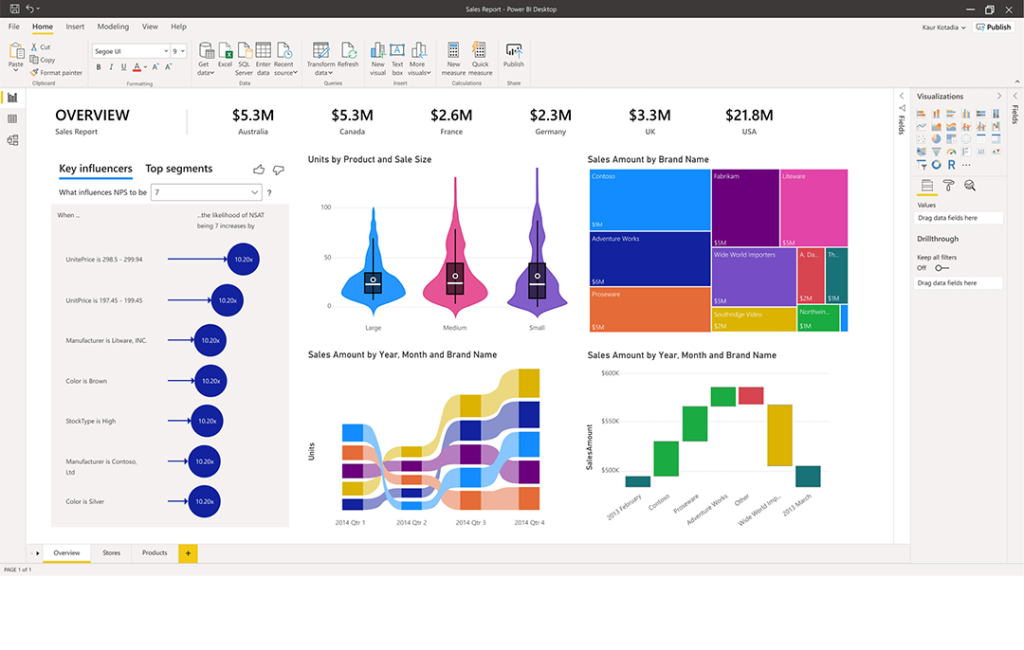The image size is (1024, 650).
Task: Switch to the Insert ribbon tab
Action: (75, 27)
